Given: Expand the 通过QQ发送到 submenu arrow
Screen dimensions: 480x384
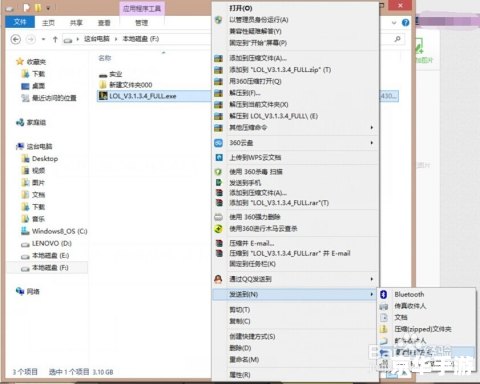Looking at the screenshot, I should [x=372, y=279].
